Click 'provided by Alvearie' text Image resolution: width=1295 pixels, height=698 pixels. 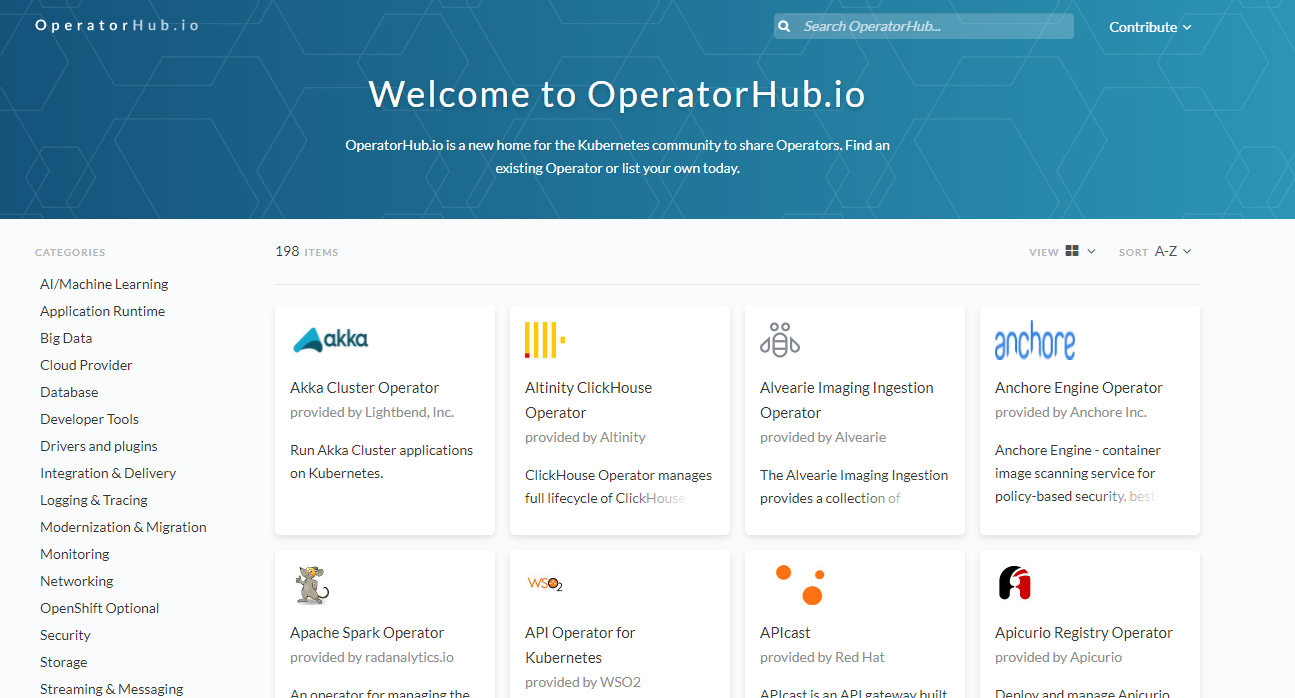tap(823, 437)
